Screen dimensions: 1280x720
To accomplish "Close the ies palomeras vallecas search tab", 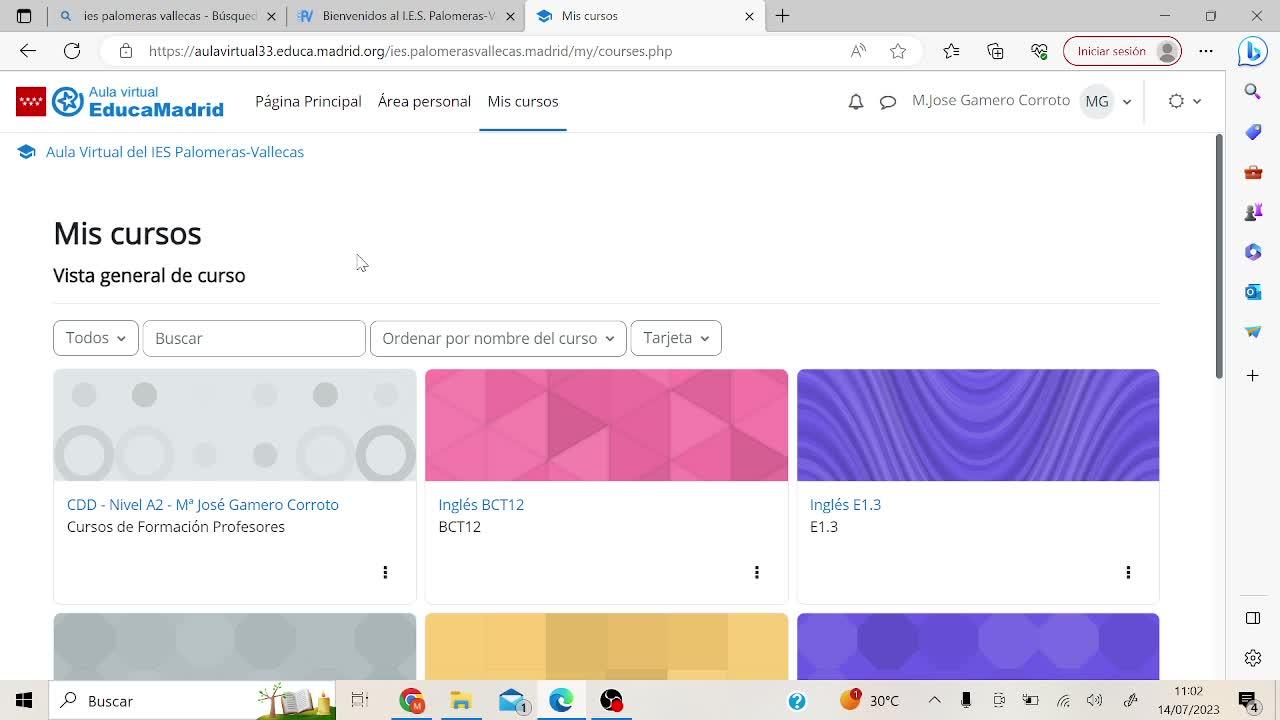I will (x=271, y=16).
